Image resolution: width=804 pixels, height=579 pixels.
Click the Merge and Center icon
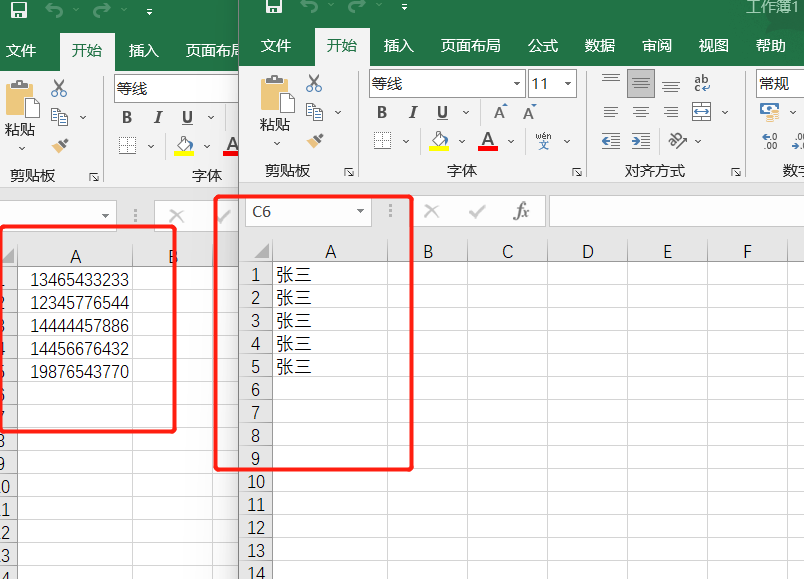(700, 112)
